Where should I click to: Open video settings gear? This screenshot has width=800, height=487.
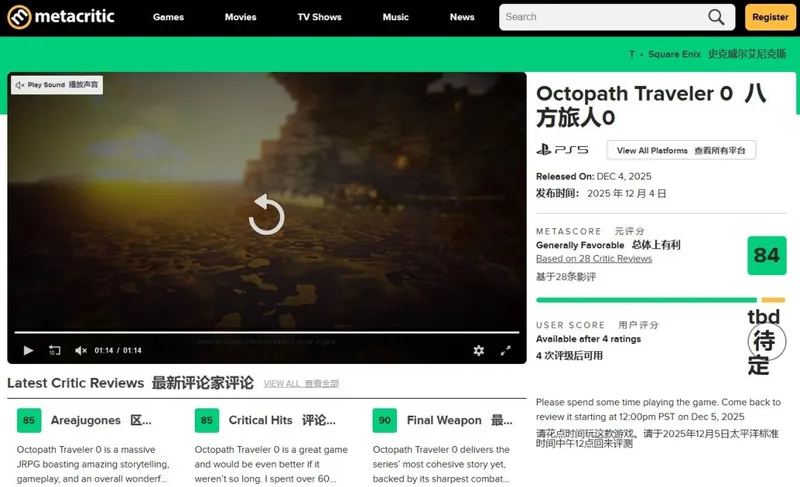tap(478, 350)
